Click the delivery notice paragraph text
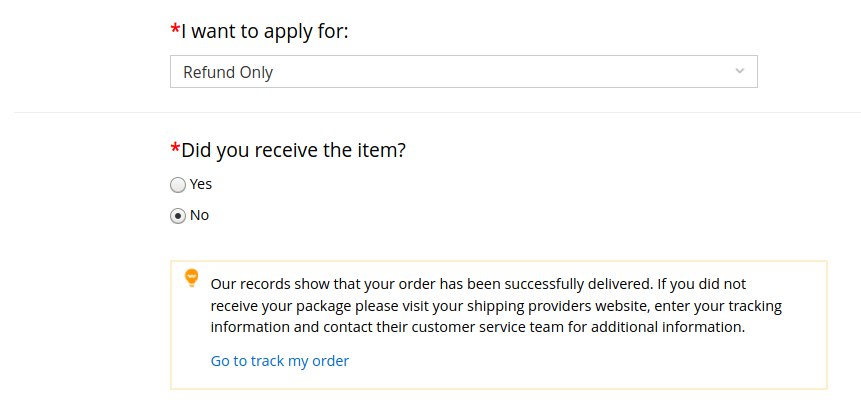 tap(496, 306)
